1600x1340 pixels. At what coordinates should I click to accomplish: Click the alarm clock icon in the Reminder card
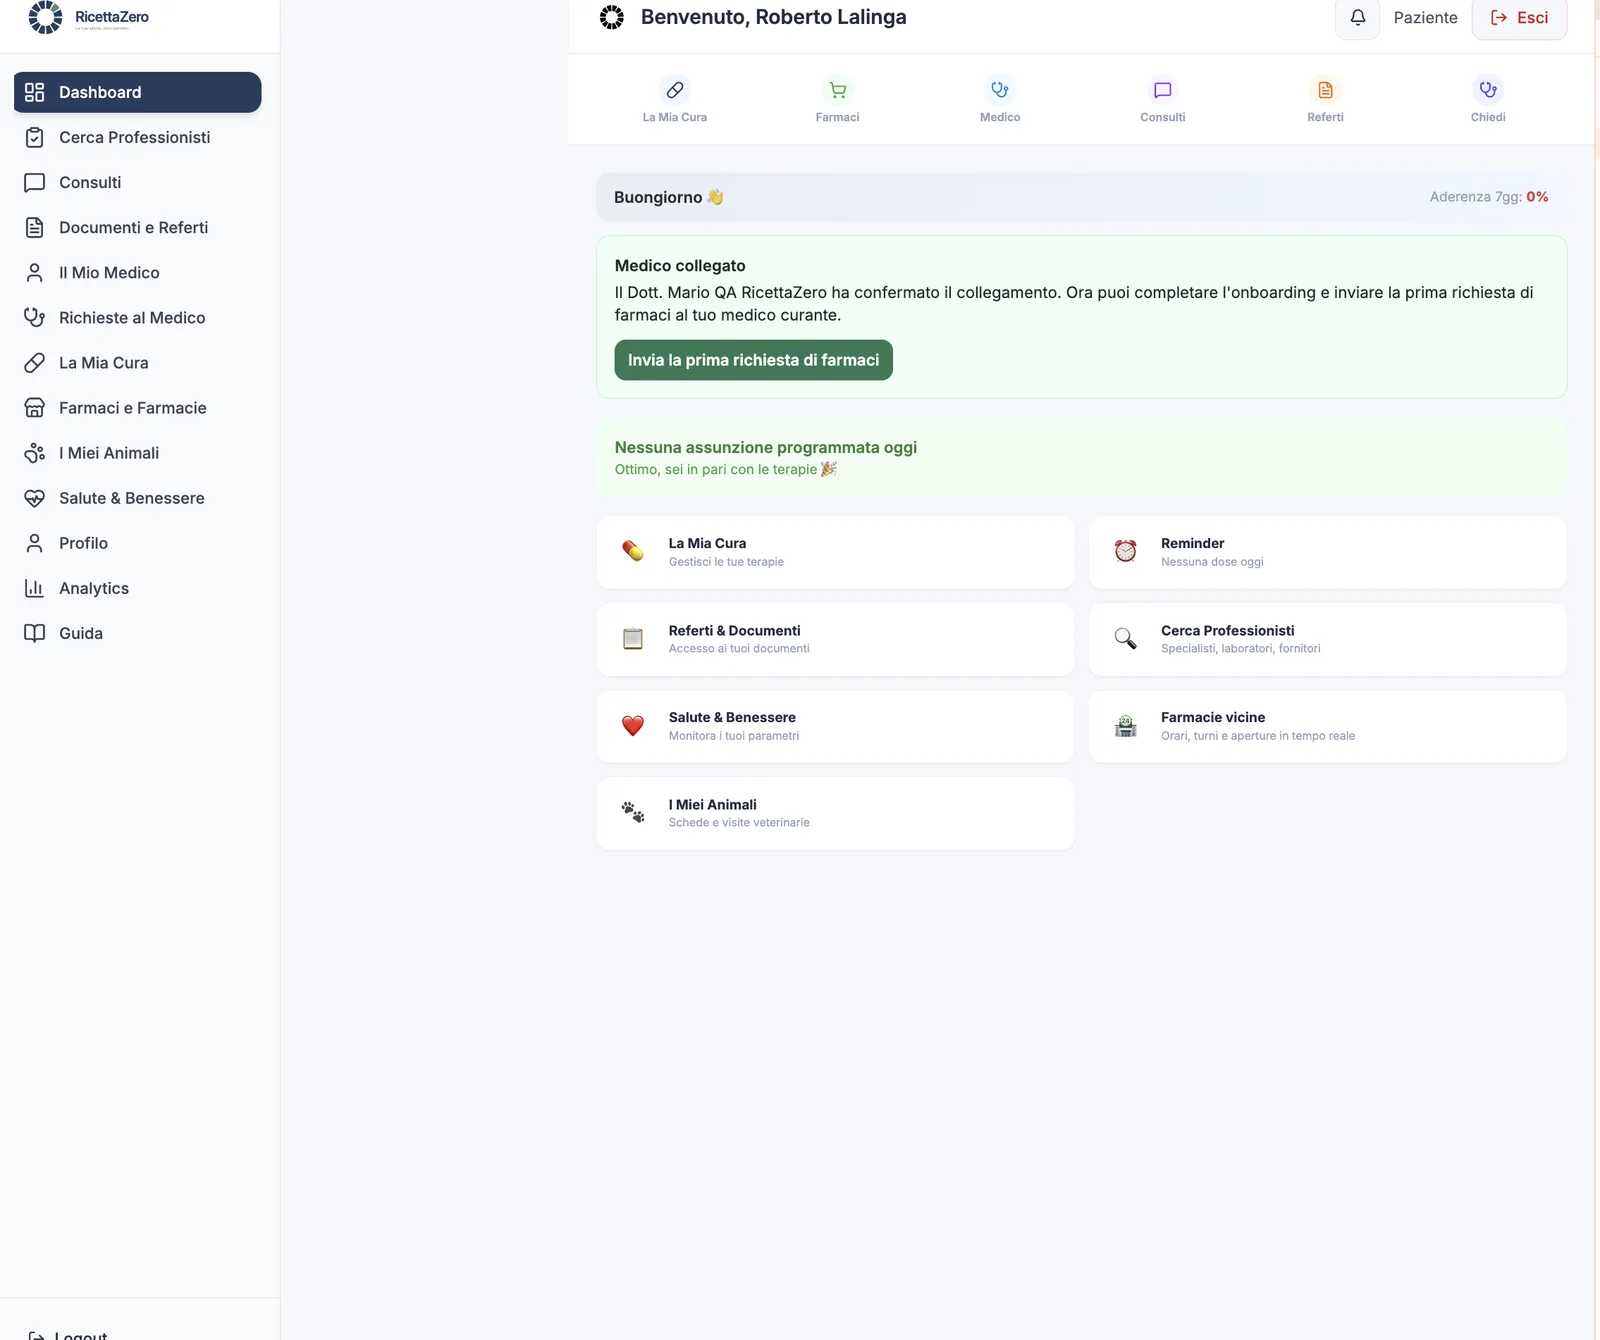pyautogui.click(x=1126, y=551)
